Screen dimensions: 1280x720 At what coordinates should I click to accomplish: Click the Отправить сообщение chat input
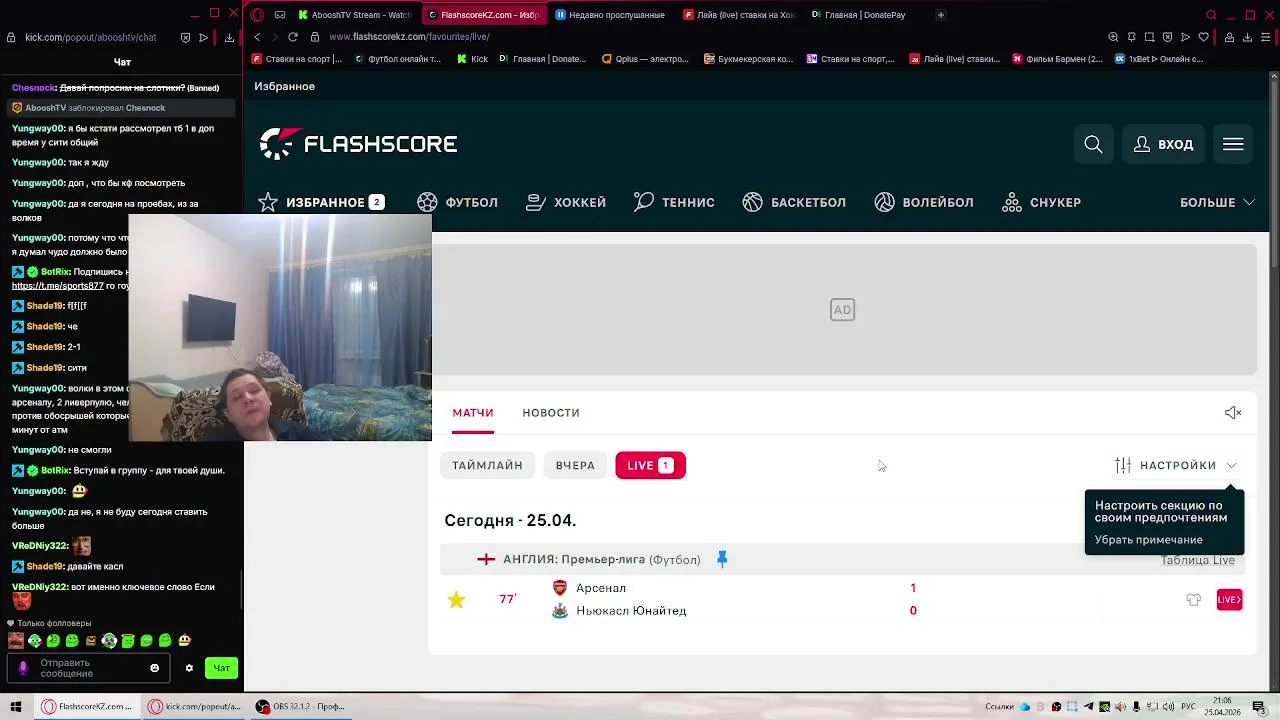(x=90, y=668)
